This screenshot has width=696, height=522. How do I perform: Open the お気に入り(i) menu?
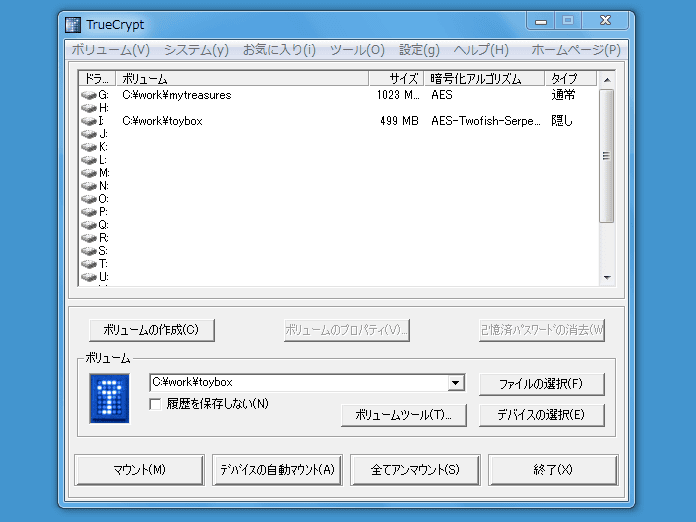279,50
